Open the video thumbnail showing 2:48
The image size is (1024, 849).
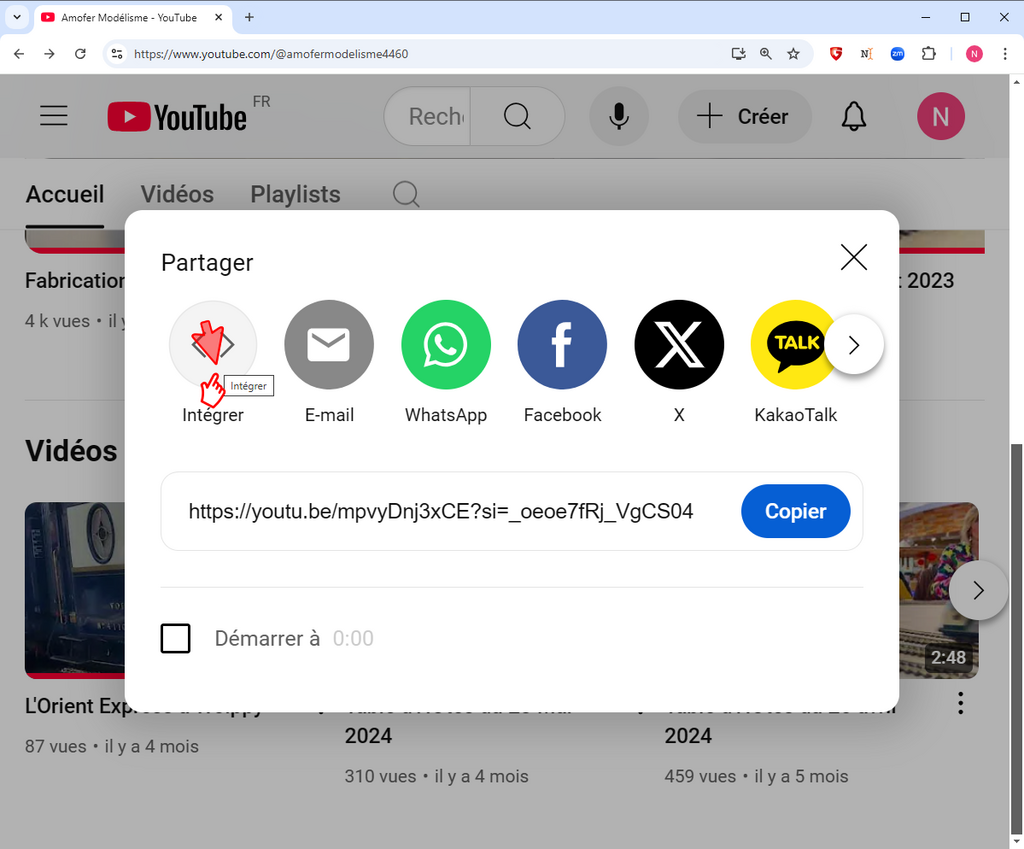(x=938, y=590)
